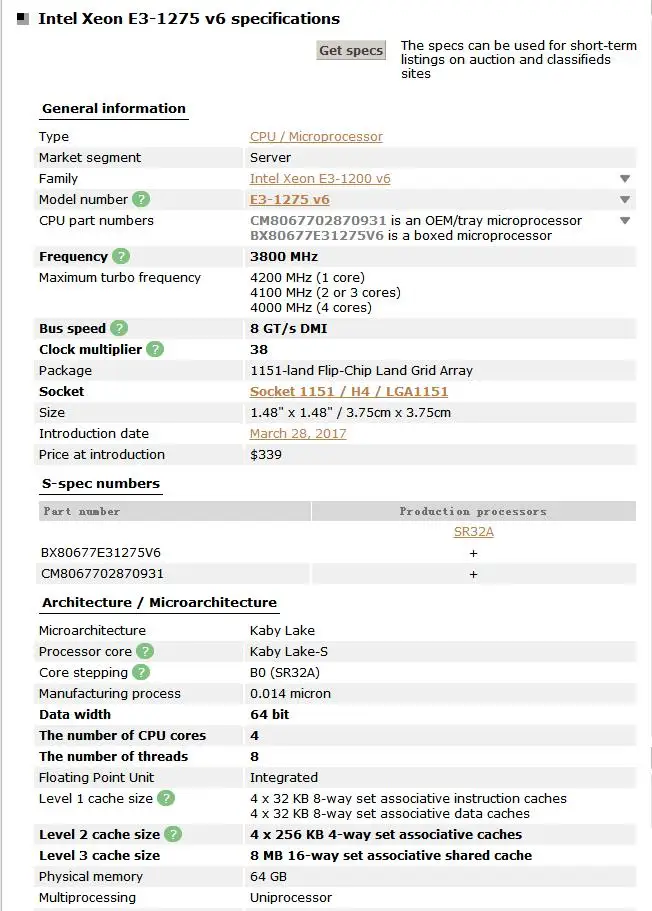This screenshot has height=911, width=652.
Task: Click Core stepping help icon
Action: tap(141, 672)
